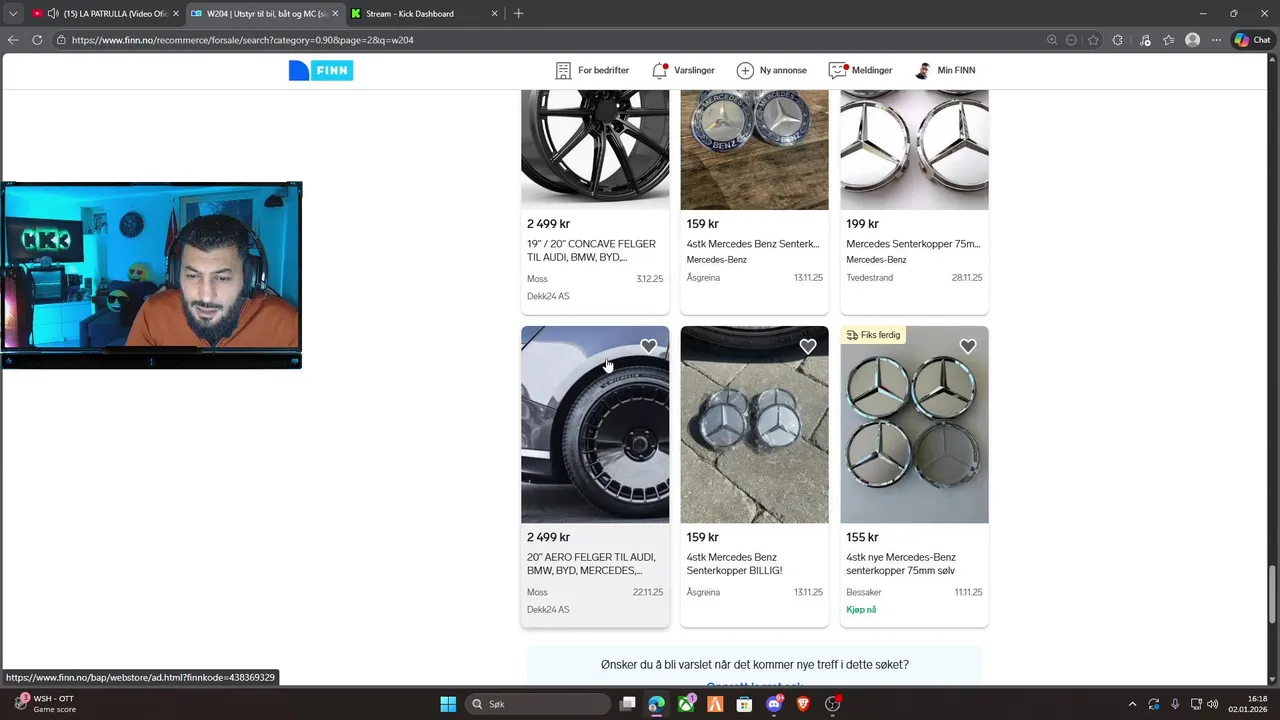Click the 159 kr price of the Senterkopper BILLIG ad
Viewport: 1280px width, 720px height.
pyautogui.click(x=702, y=537)
